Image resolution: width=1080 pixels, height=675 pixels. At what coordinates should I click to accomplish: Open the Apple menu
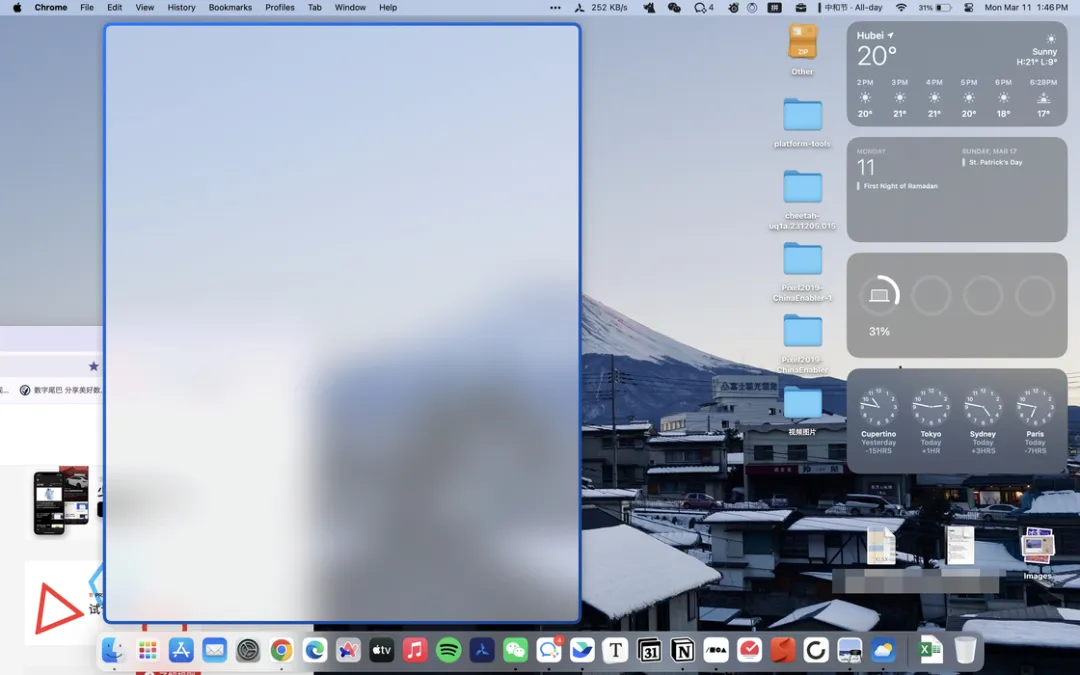click(x=17, y=8)
